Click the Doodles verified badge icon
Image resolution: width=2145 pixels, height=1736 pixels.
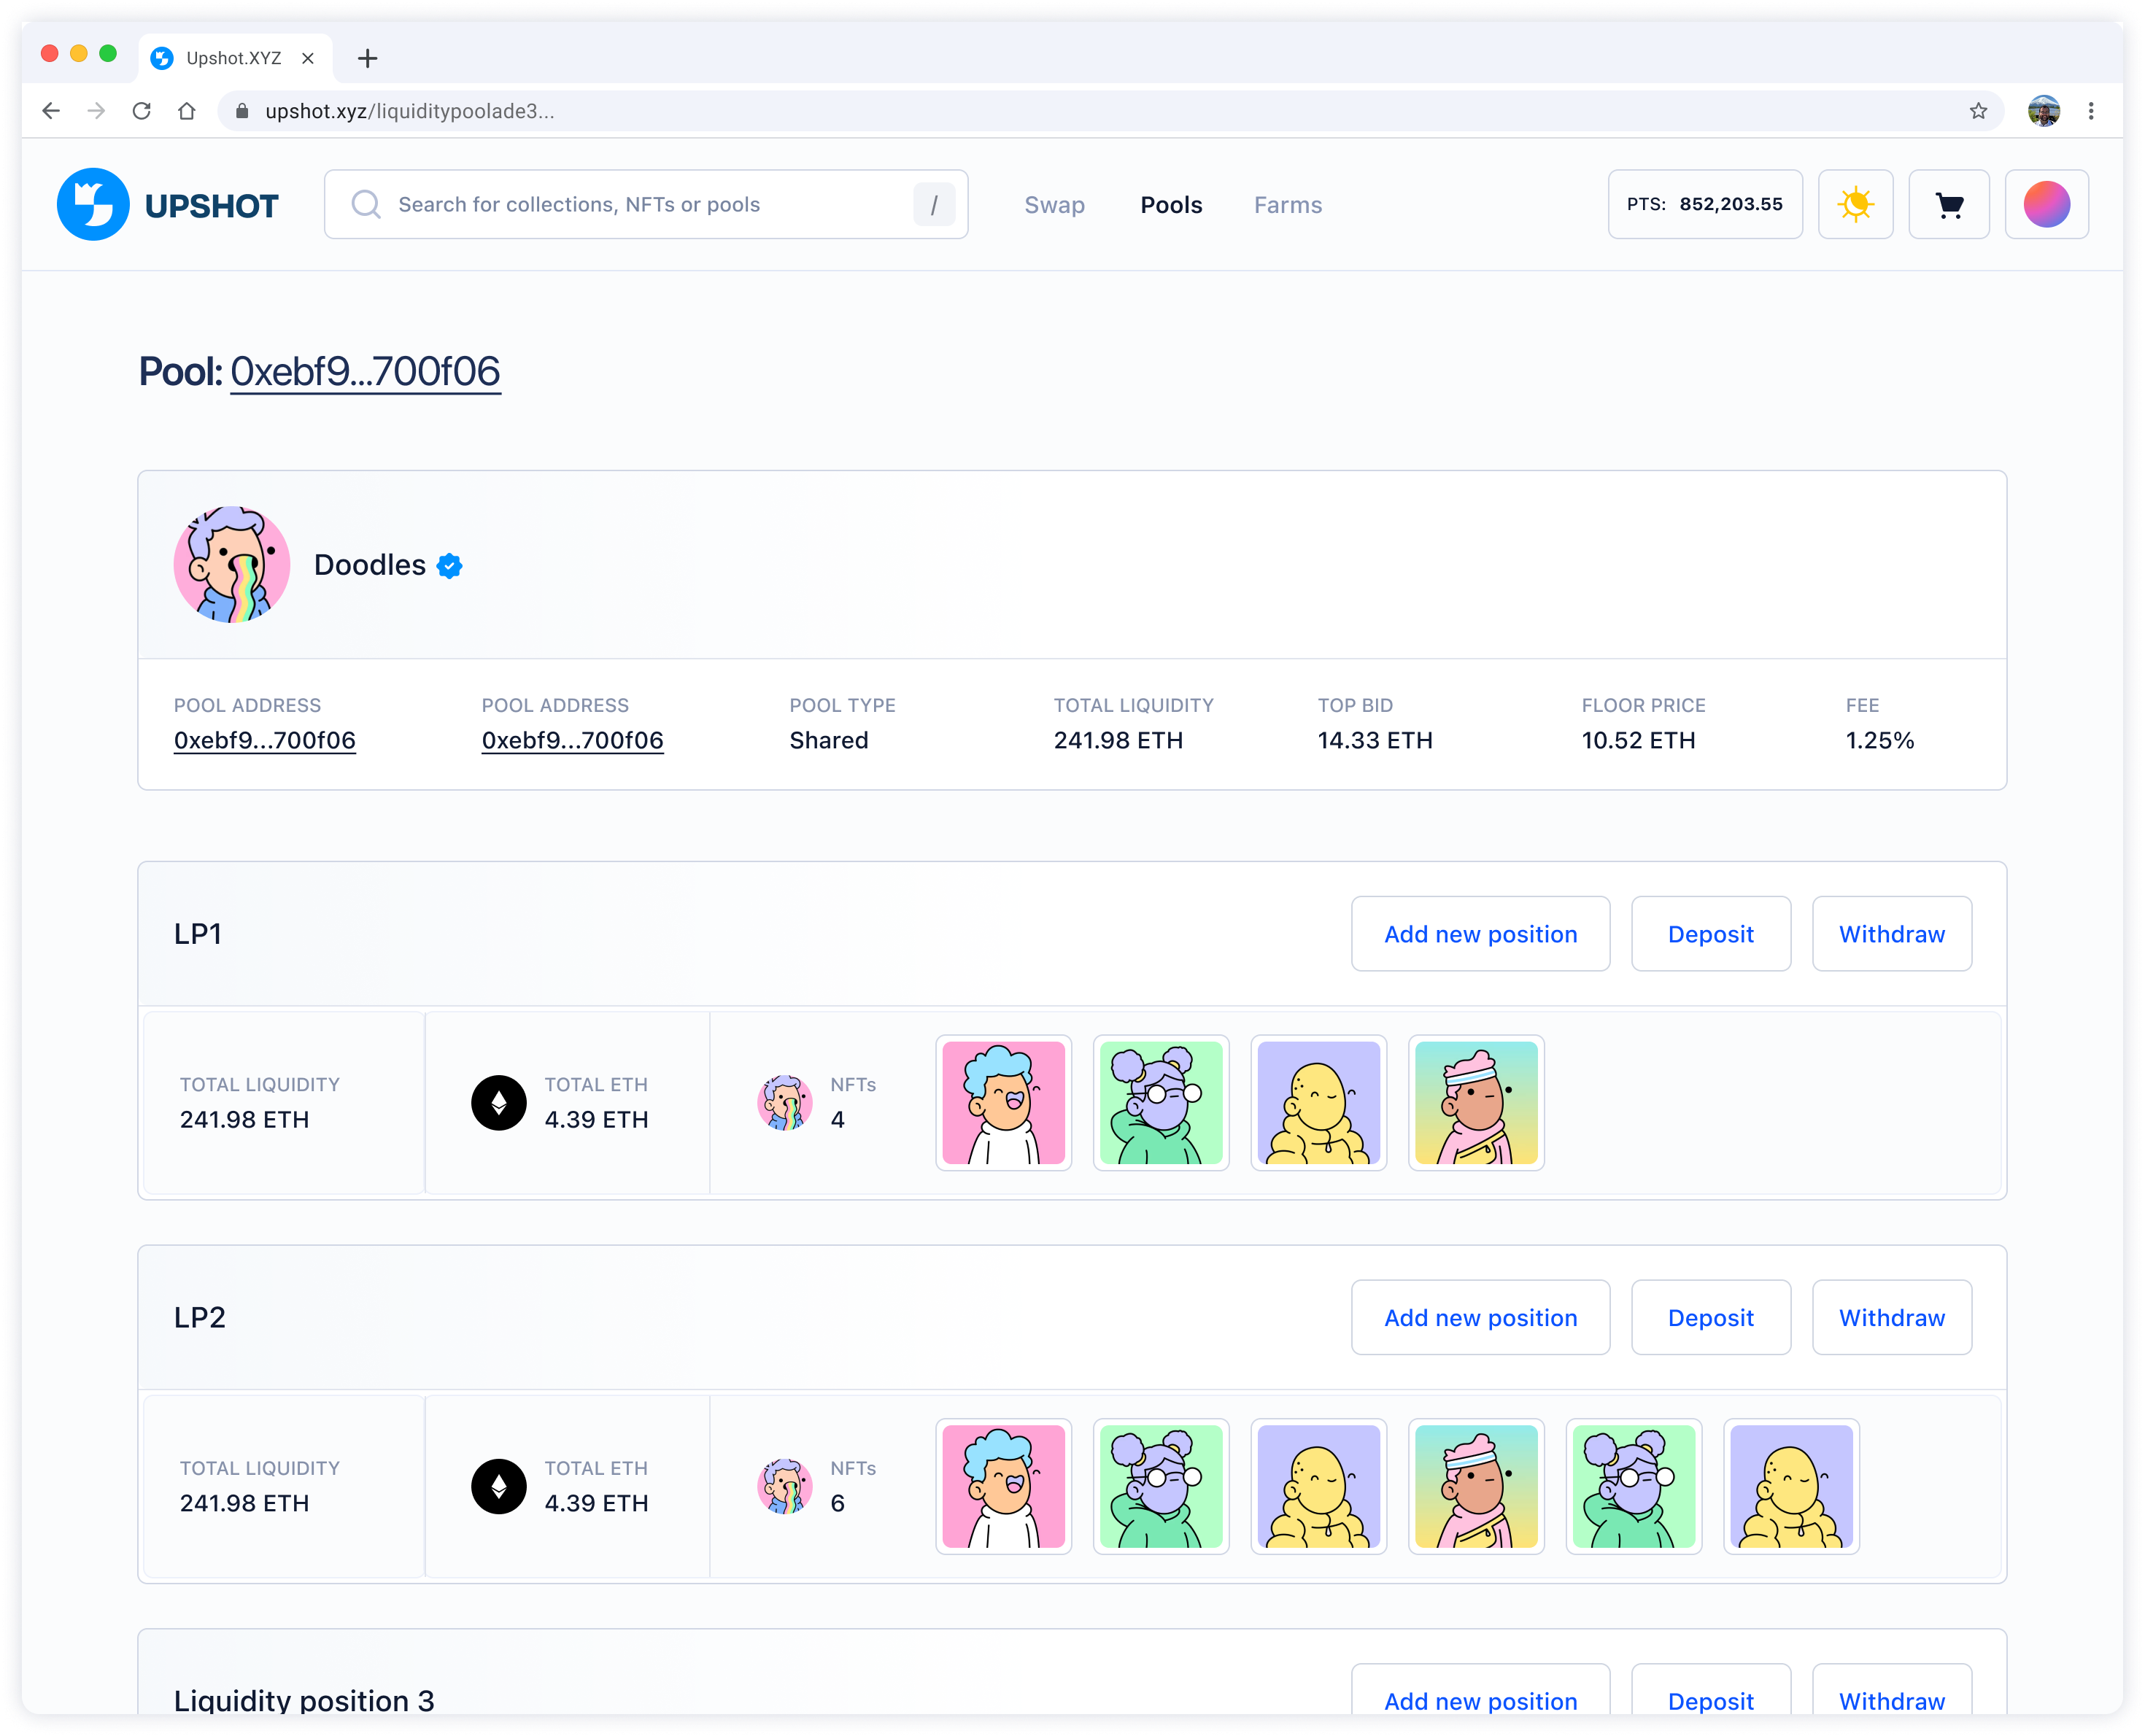click(450, 566)
